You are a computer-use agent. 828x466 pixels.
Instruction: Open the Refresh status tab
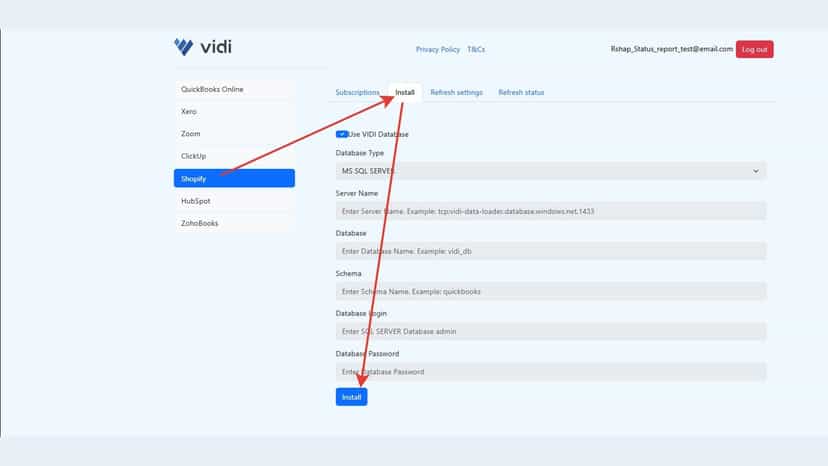pyautogui.click(x=521, y=92)
